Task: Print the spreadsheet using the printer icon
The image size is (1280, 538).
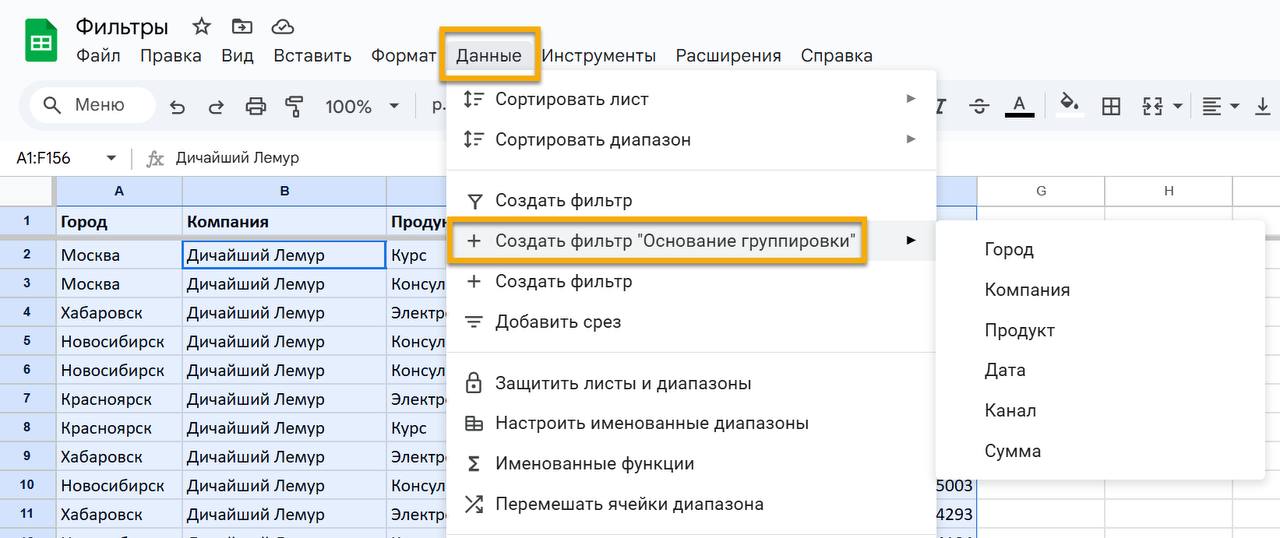Action: (256, 106)
